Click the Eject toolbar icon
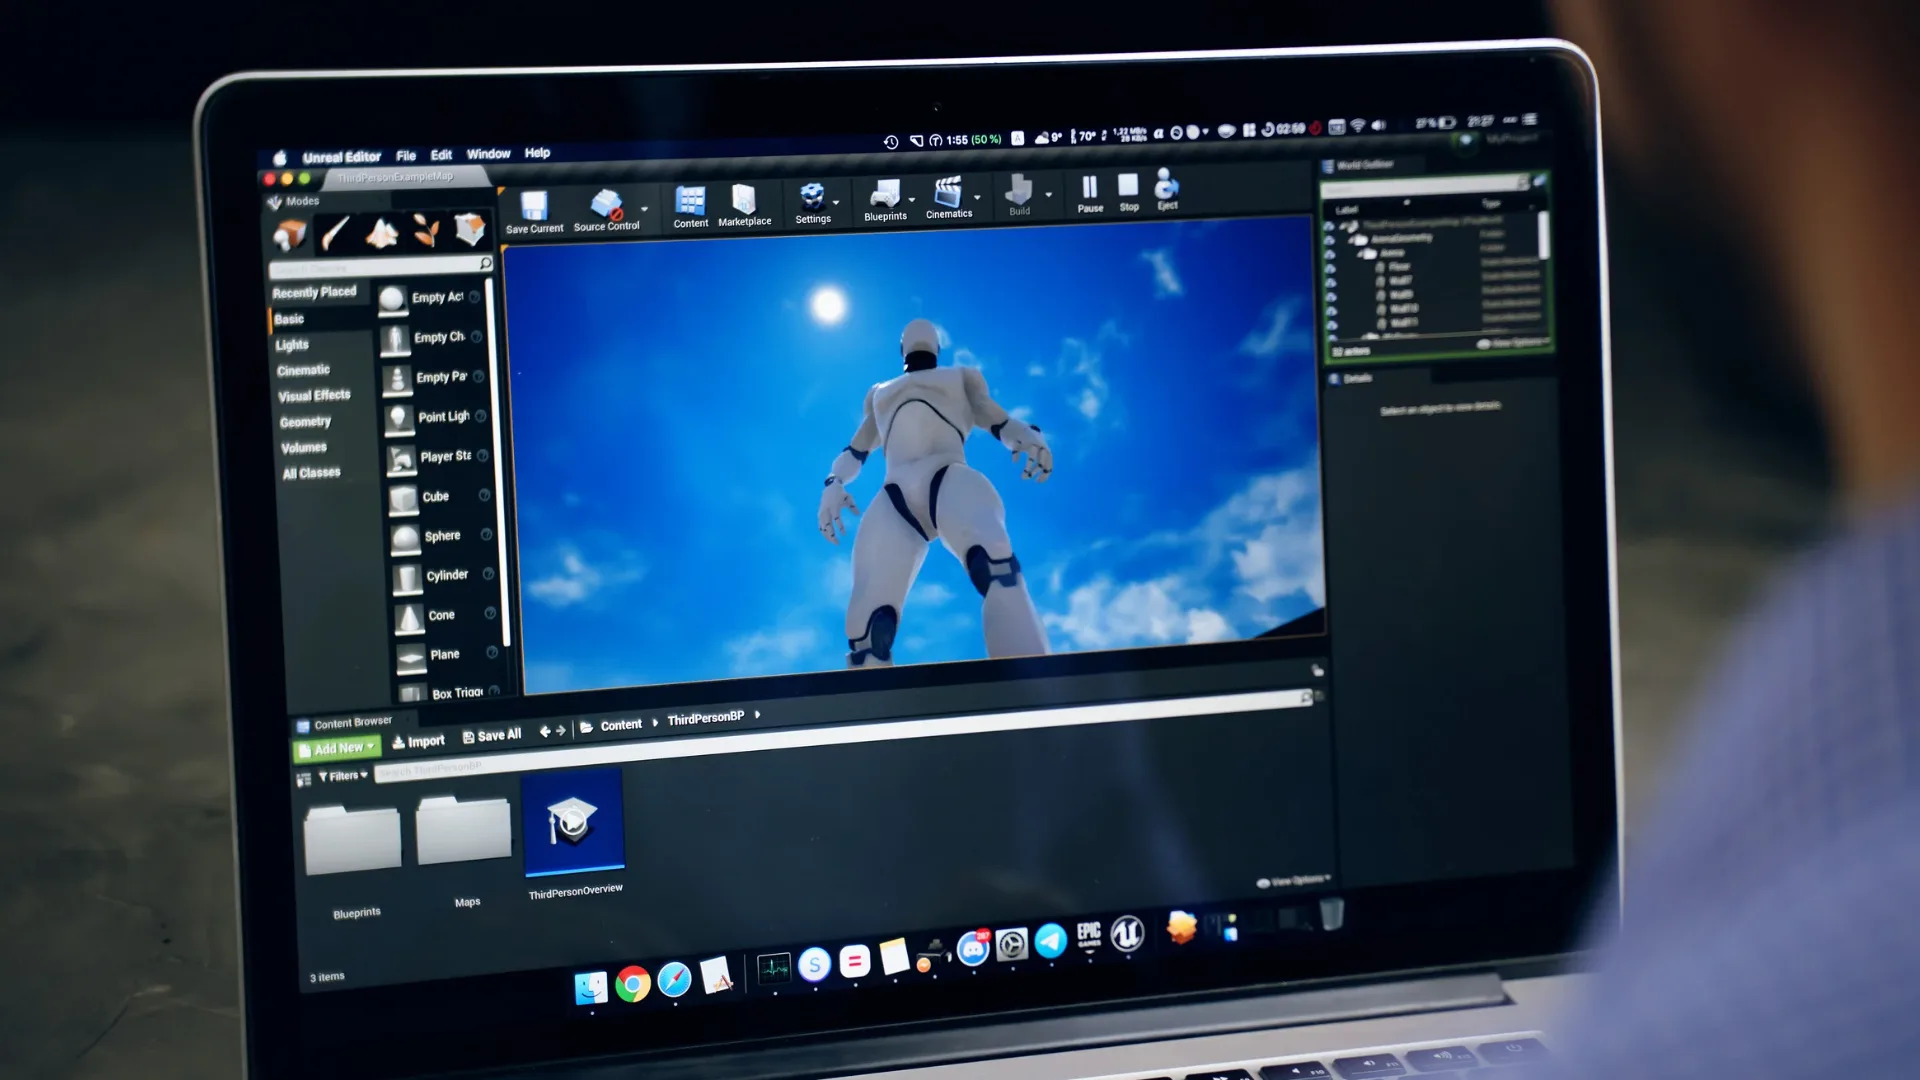 pos(1166,184)
